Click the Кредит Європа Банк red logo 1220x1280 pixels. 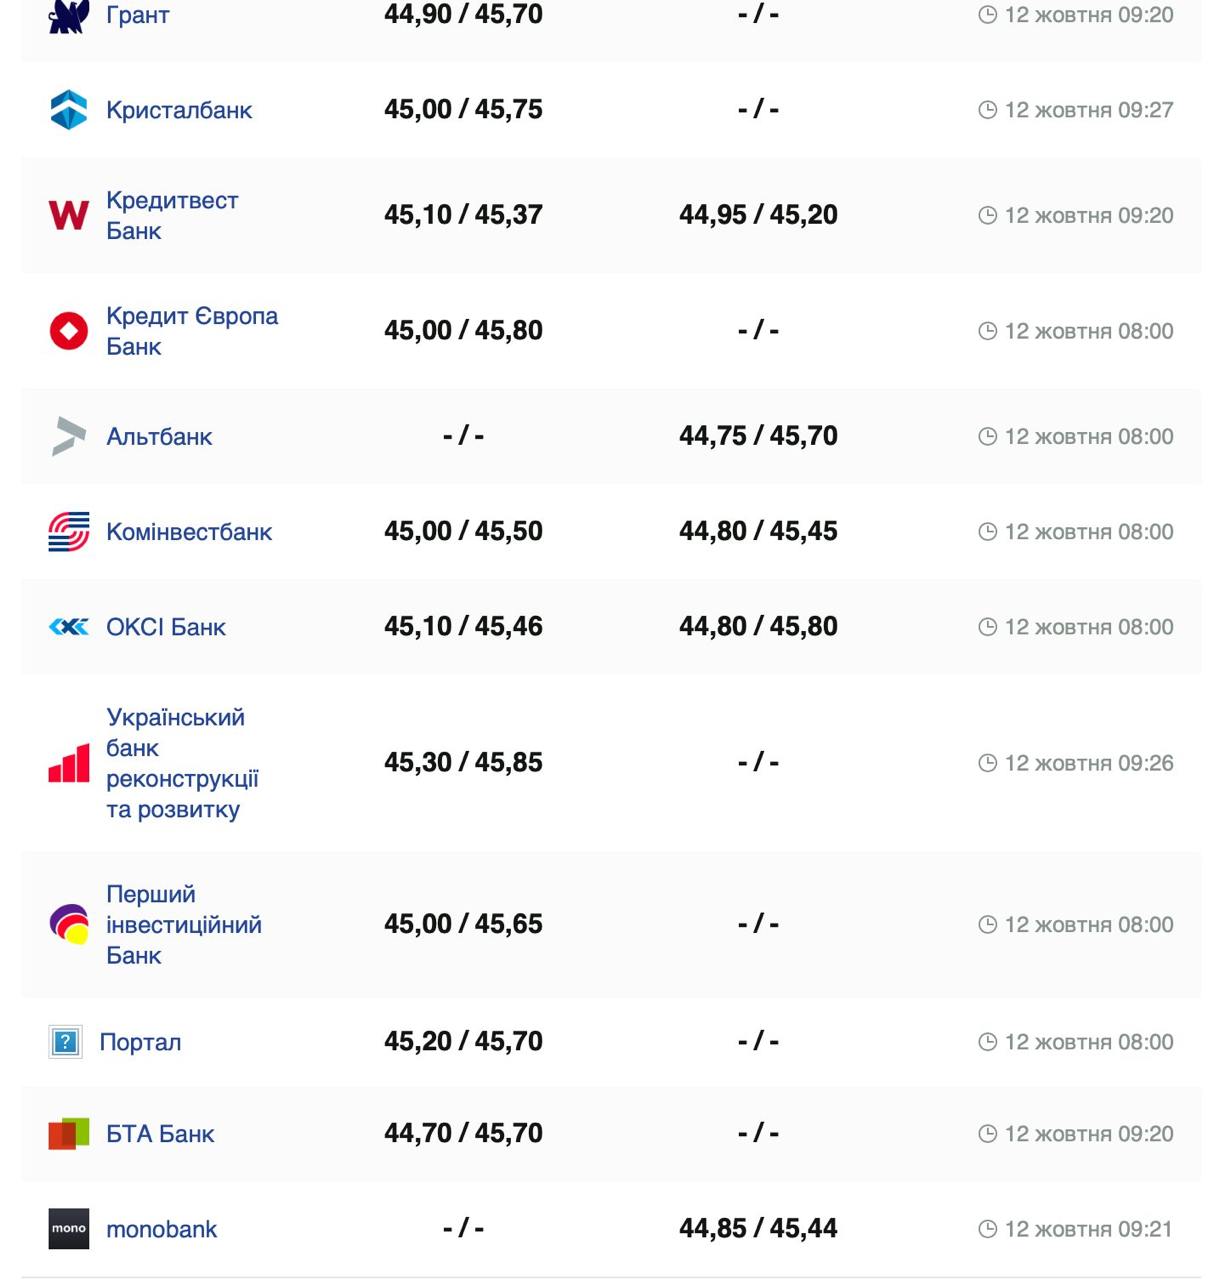pos(68,331)
